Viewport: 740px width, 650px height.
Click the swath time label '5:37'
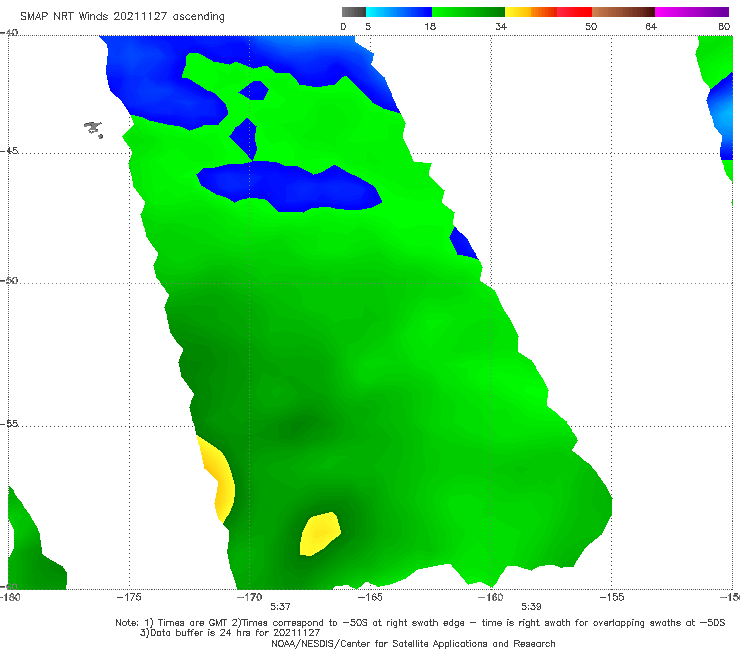(x=280, y=607)
